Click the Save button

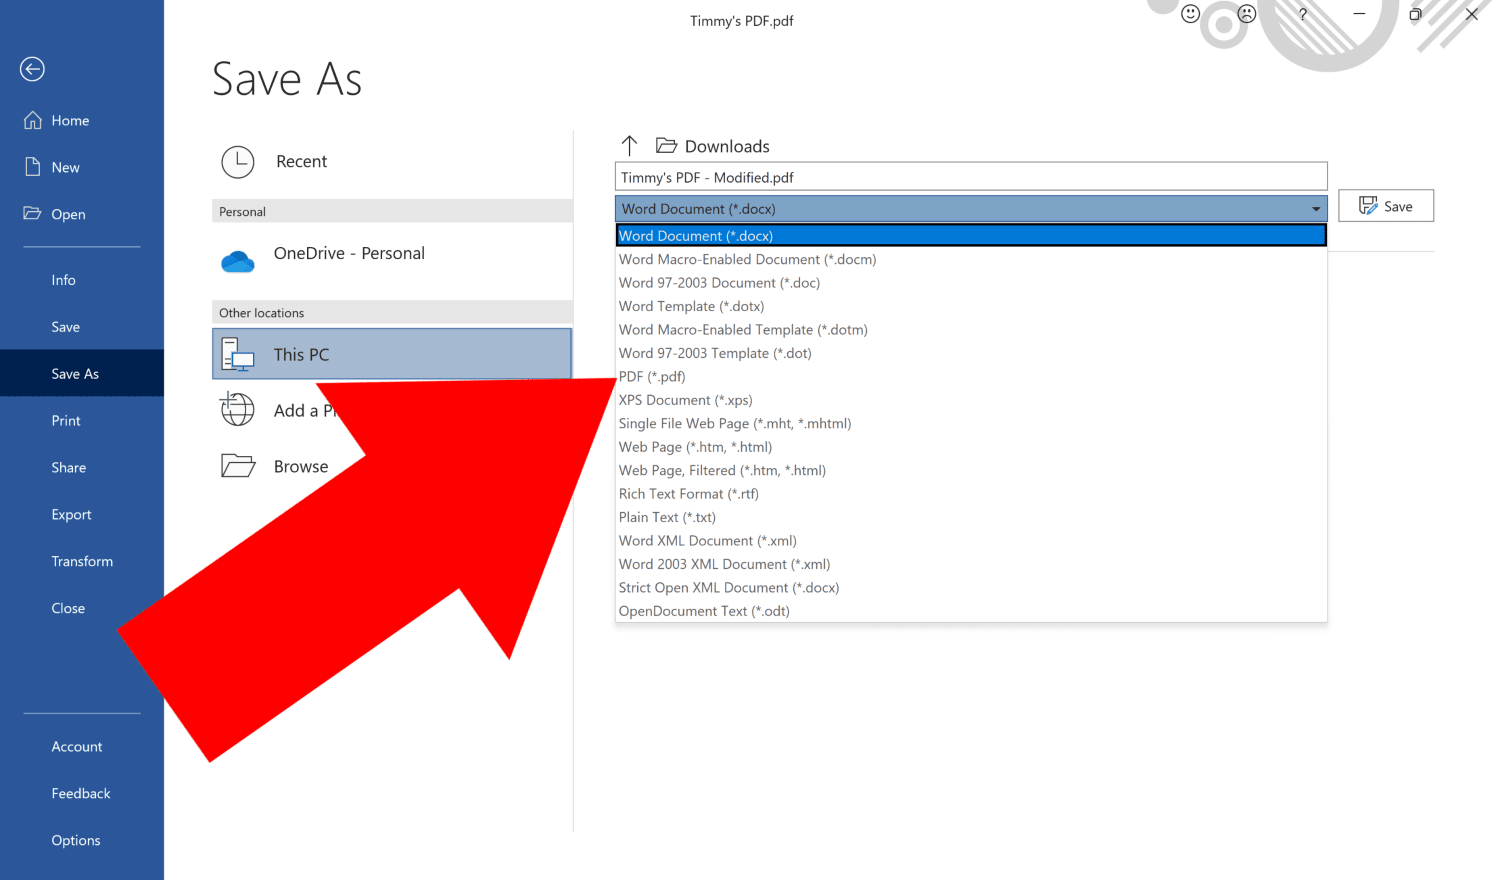pos(1386,206)
